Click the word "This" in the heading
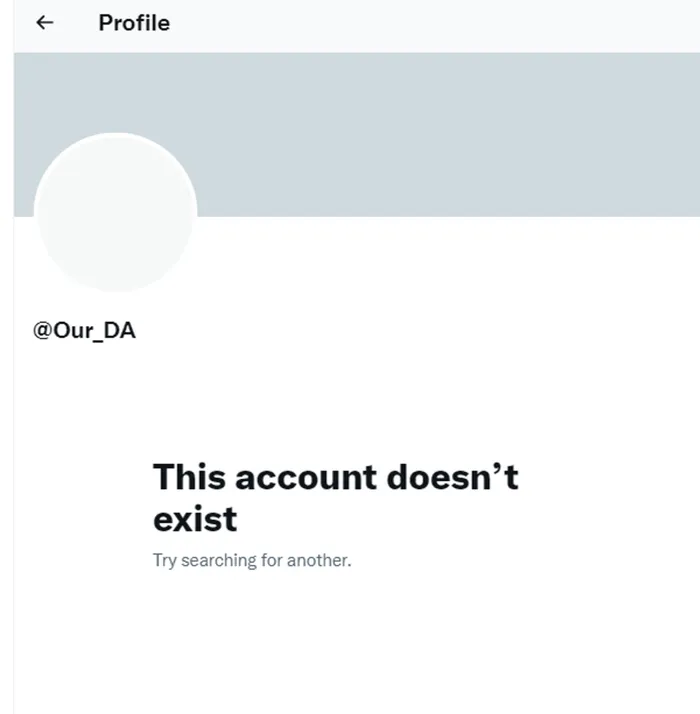This screenshot has height=714, width=700. coord(189,477)
